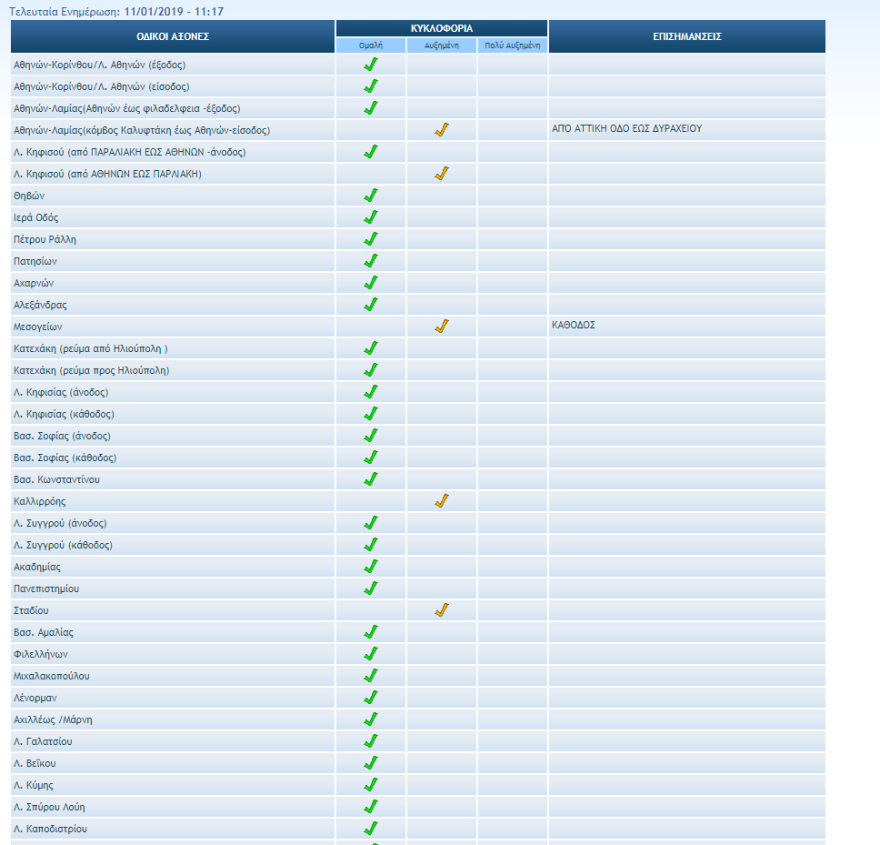Select the Αυξημένη sub-column header
Viewport: 880px width, 845px height.
(441, 45)
